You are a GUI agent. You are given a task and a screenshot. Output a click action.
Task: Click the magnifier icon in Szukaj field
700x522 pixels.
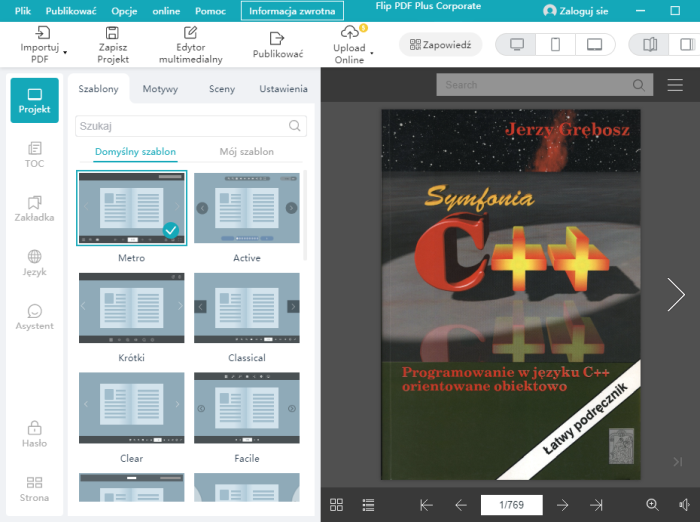(295, 126)
